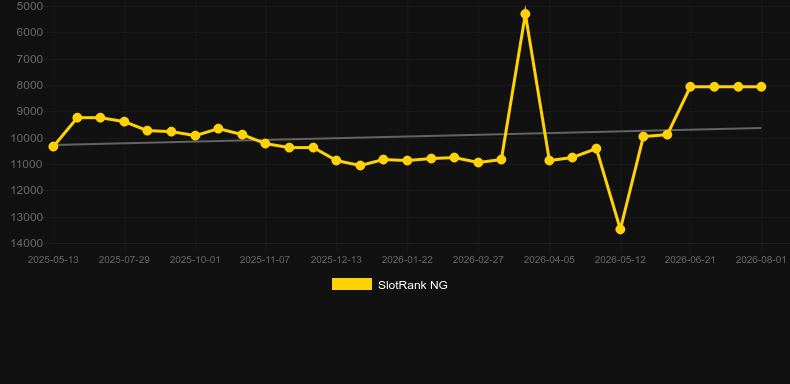This screenshot has width=790, height=384.
Task: Click the 13000 y-axis label
Action: [27, 217]
